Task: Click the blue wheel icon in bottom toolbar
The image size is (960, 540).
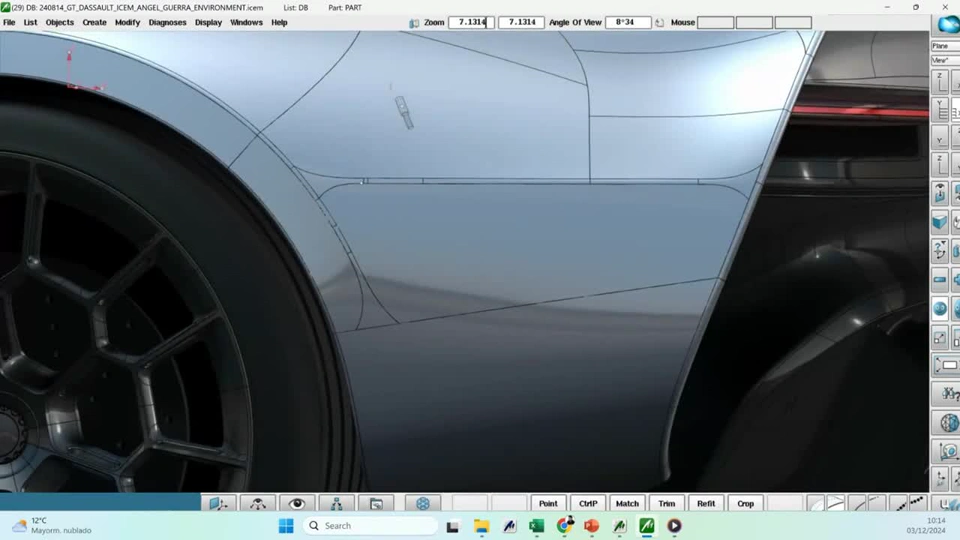Action: coord(422,503)
